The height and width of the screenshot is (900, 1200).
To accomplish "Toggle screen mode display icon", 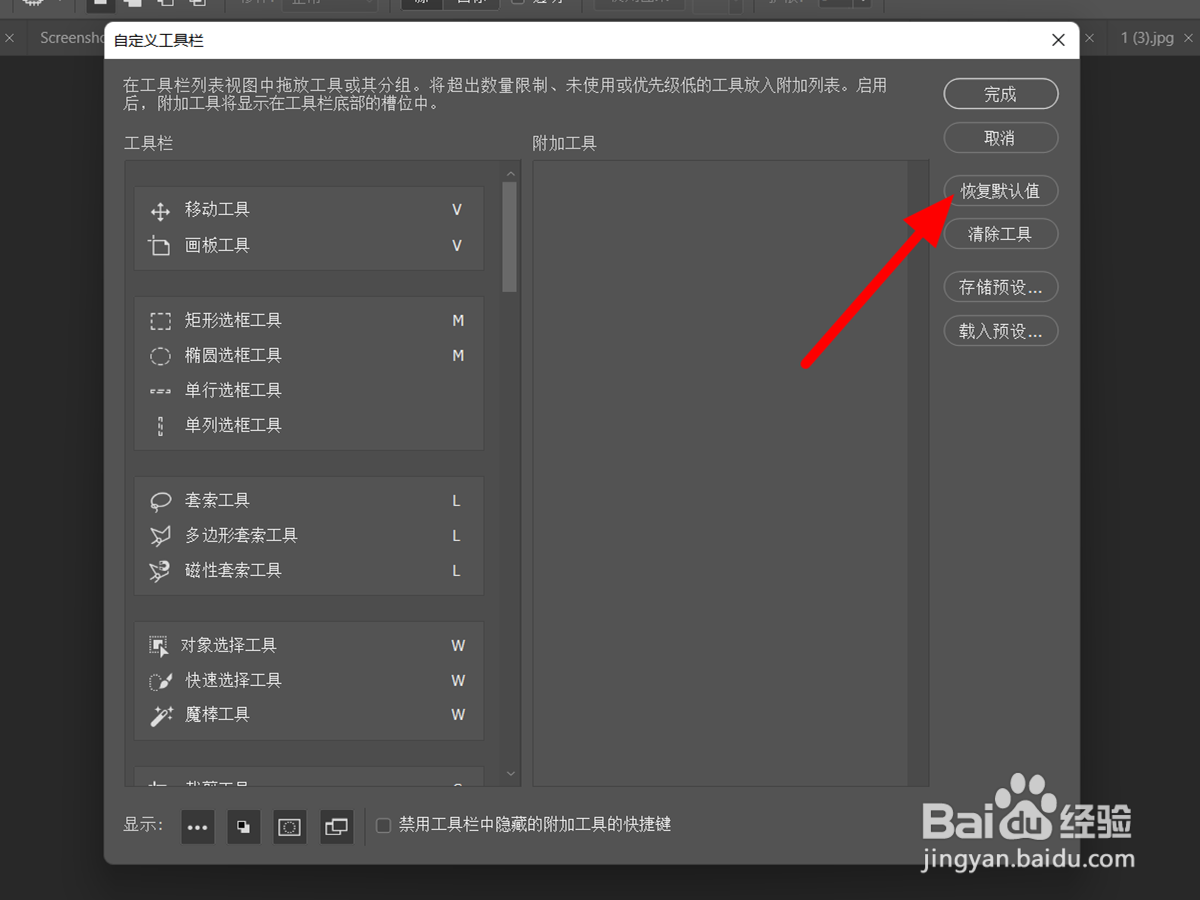I will pos(337,827).
